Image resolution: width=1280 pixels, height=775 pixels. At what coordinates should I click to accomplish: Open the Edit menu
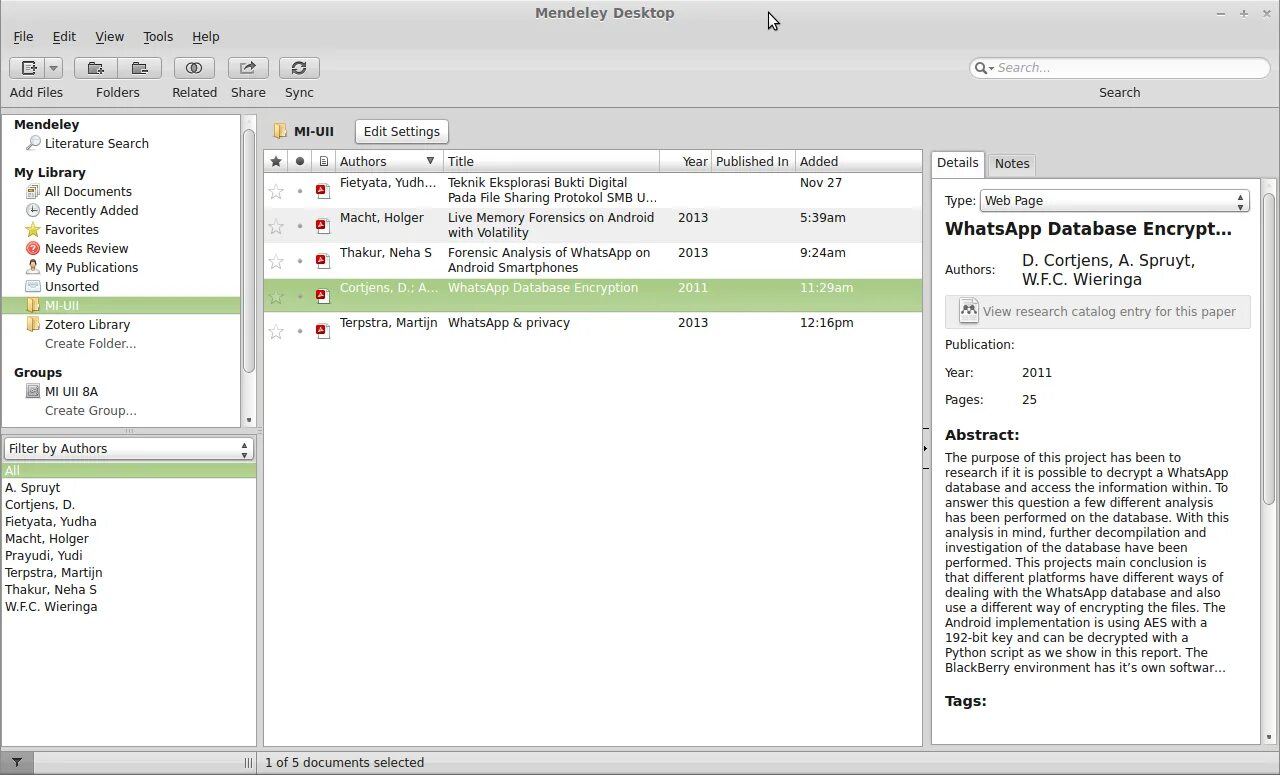[x=64, y=36]
